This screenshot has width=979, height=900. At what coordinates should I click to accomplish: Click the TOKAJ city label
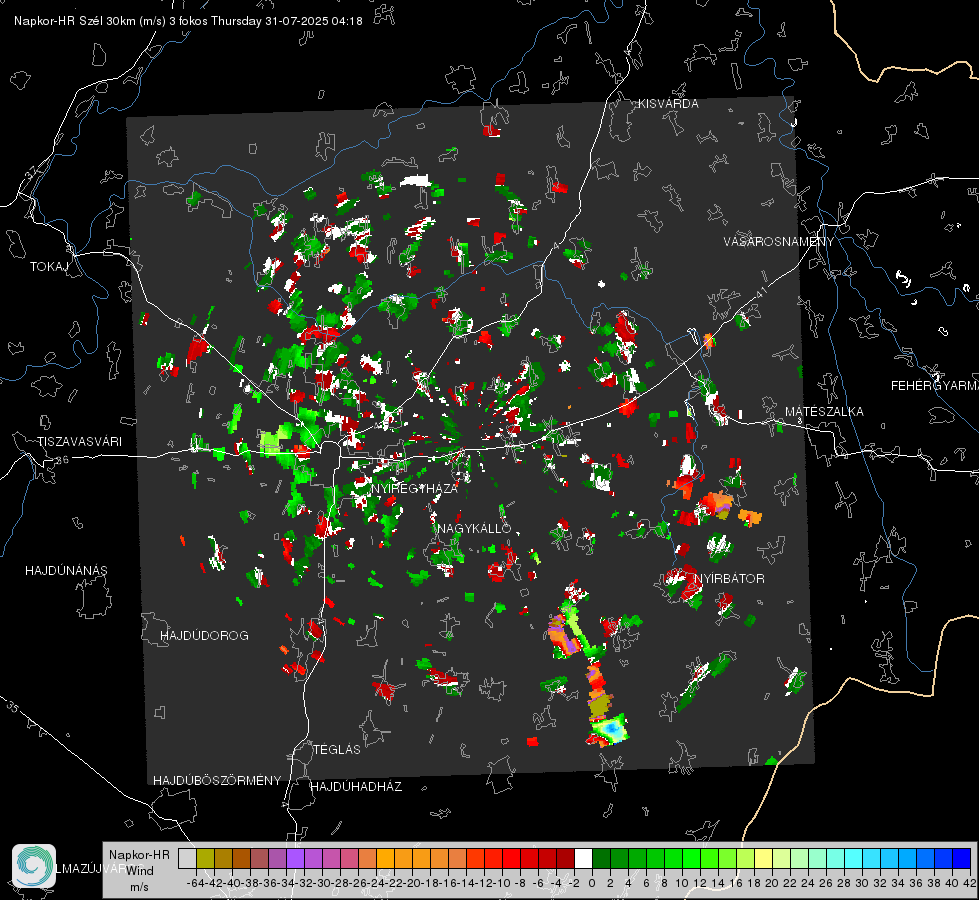click(x=49, y=267)
